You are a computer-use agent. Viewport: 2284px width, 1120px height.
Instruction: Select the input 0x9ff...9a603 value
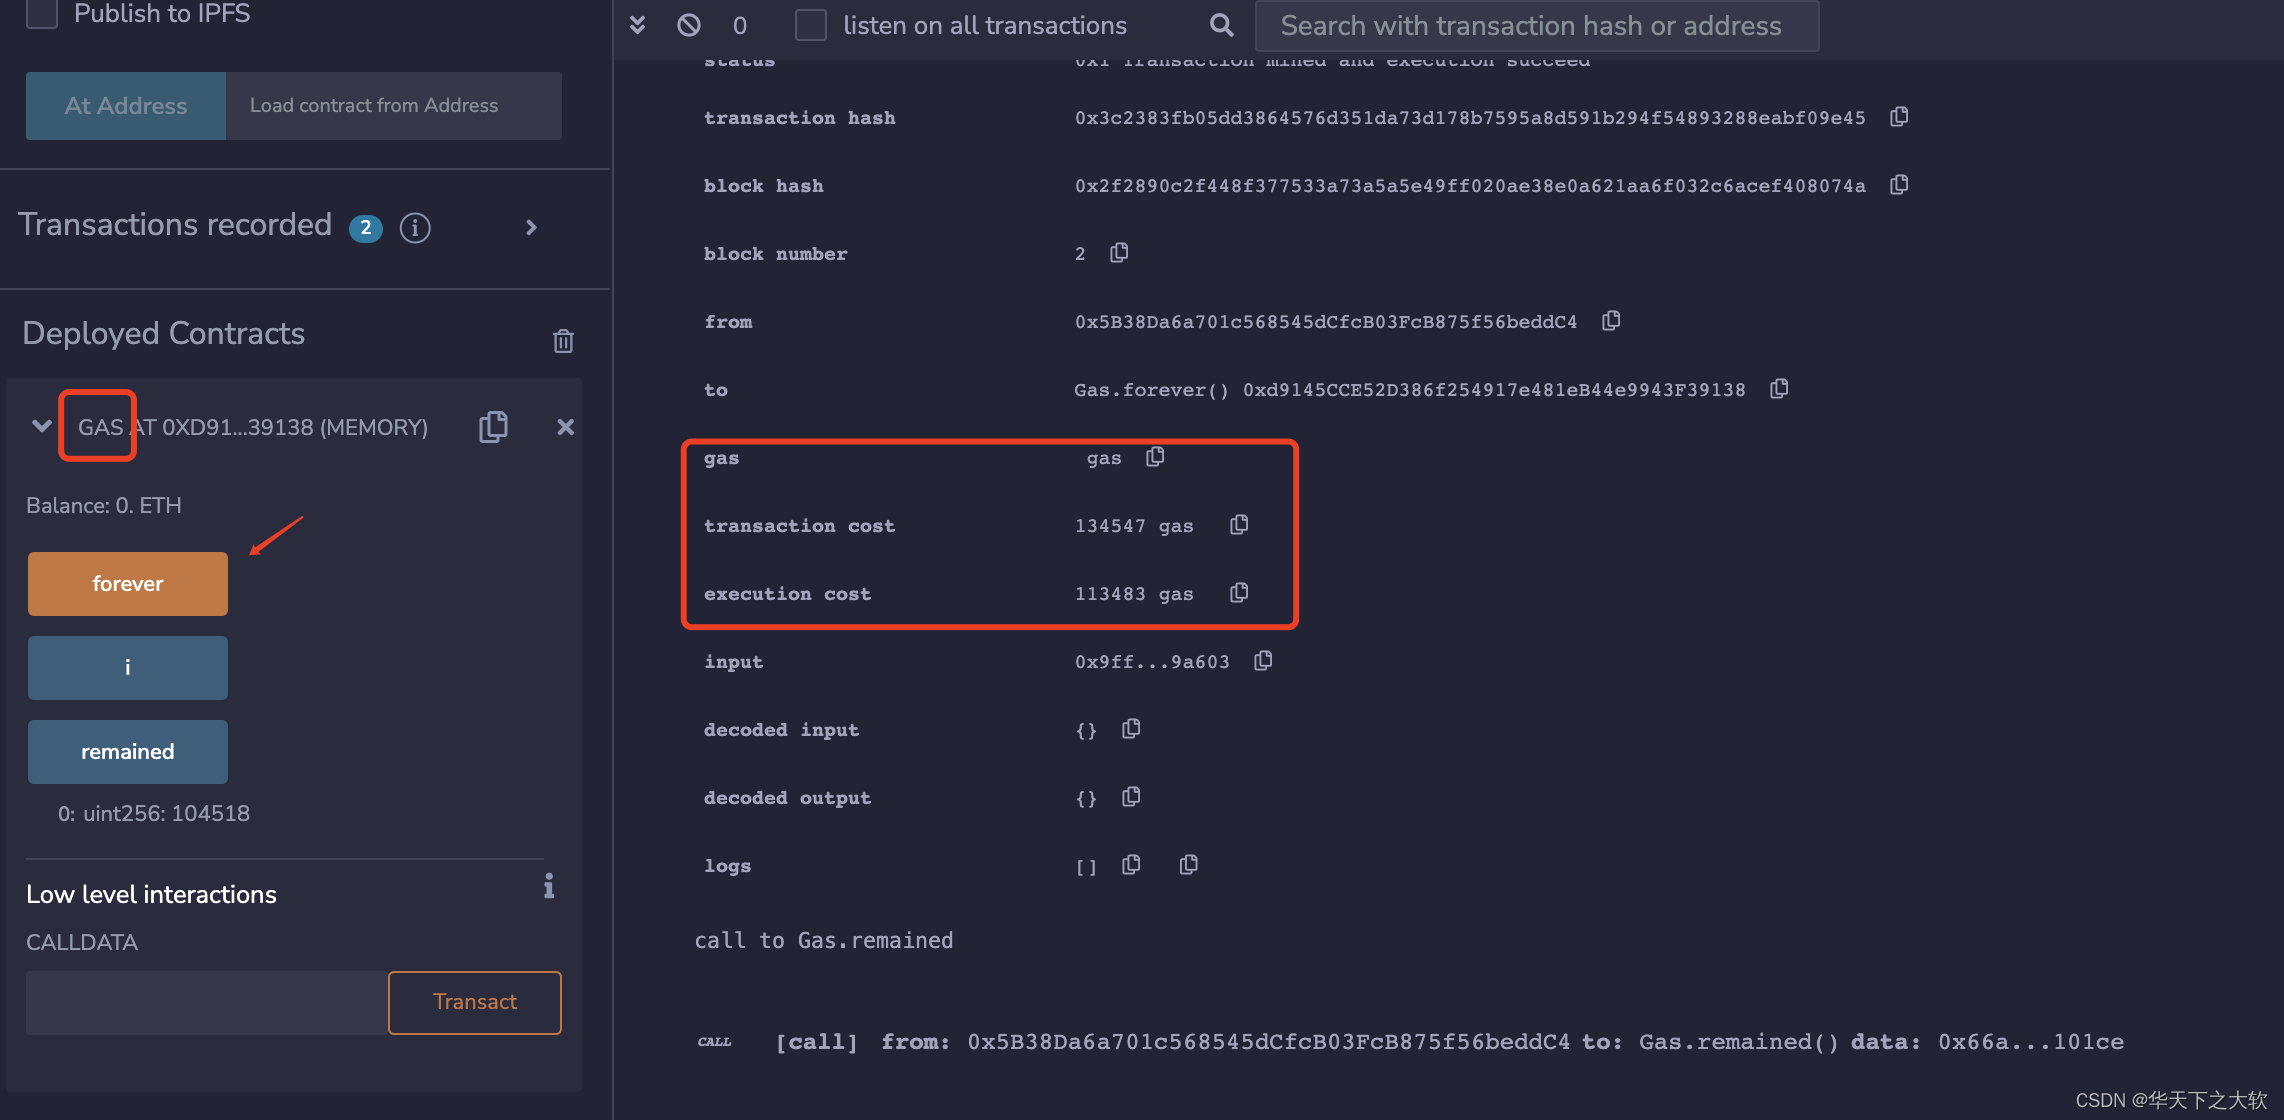click(1152, 662)
